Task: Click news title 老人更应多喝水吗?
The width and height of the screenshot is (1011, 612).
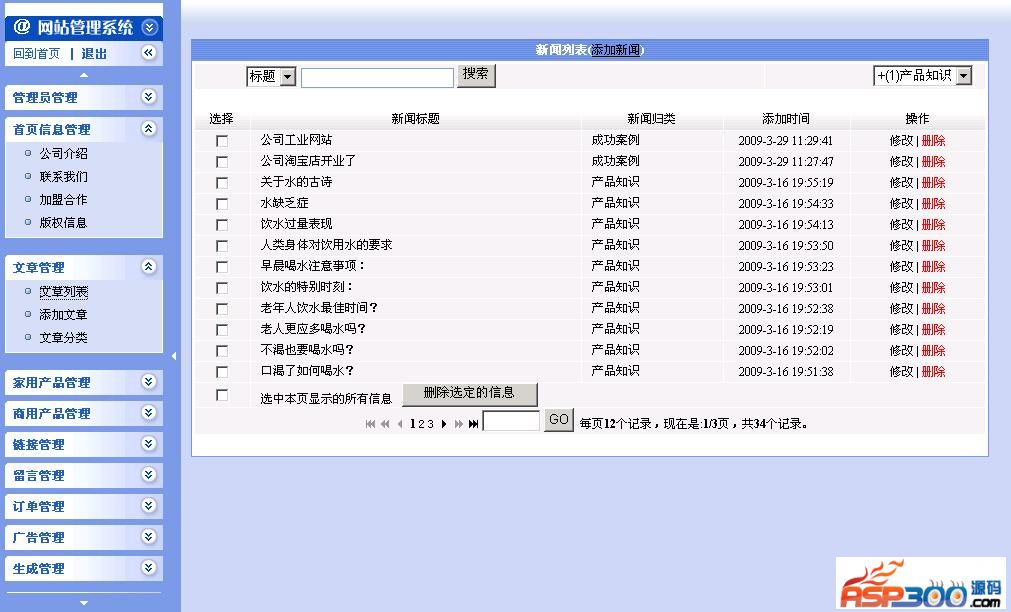Action: 313,329
